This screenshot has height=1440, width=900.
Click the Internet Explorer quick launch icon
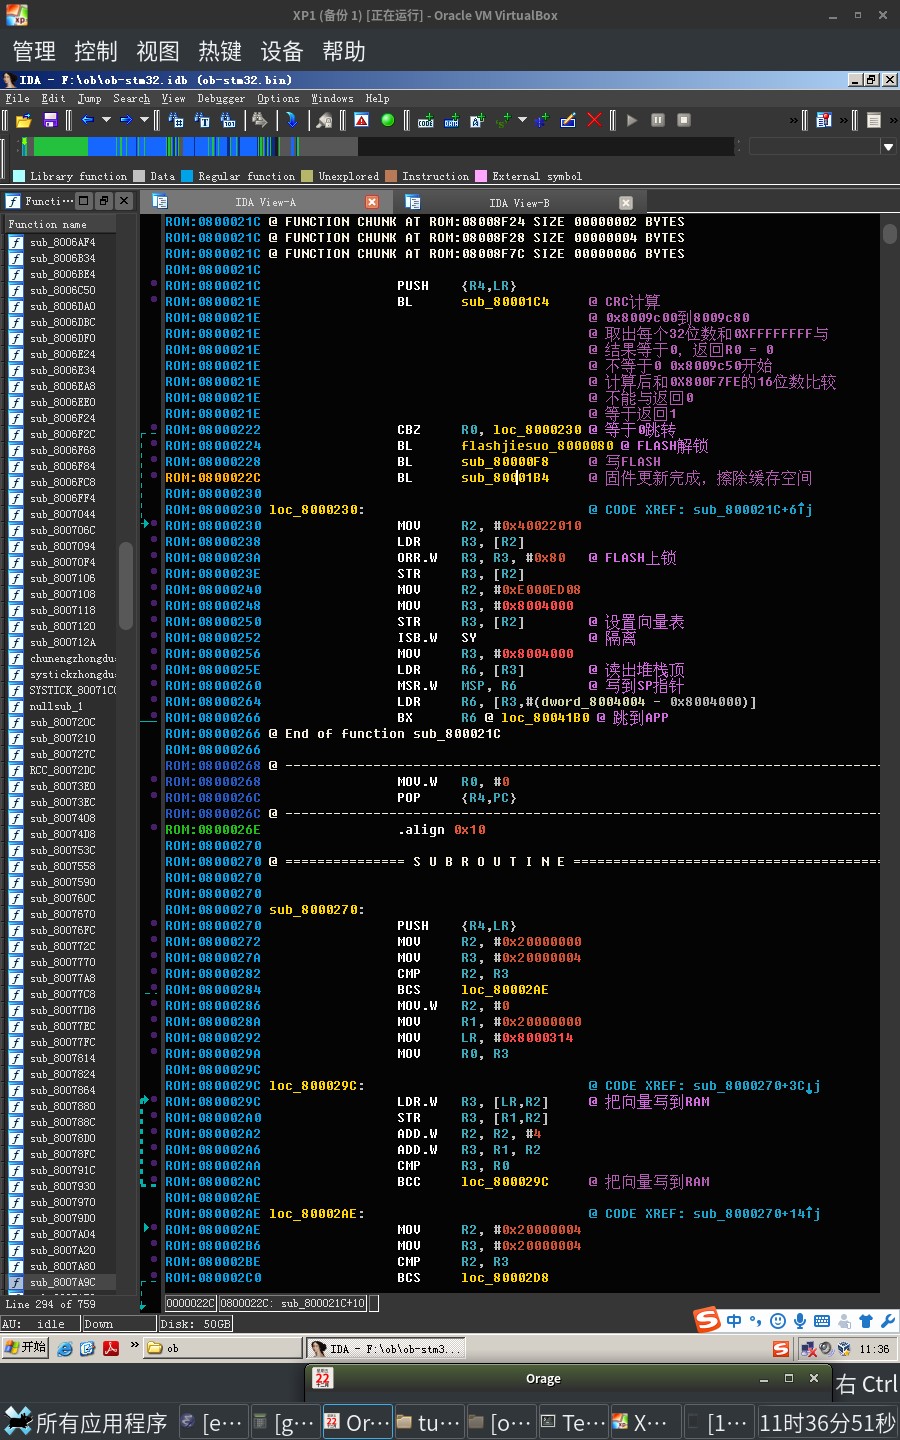[65, 1348]
